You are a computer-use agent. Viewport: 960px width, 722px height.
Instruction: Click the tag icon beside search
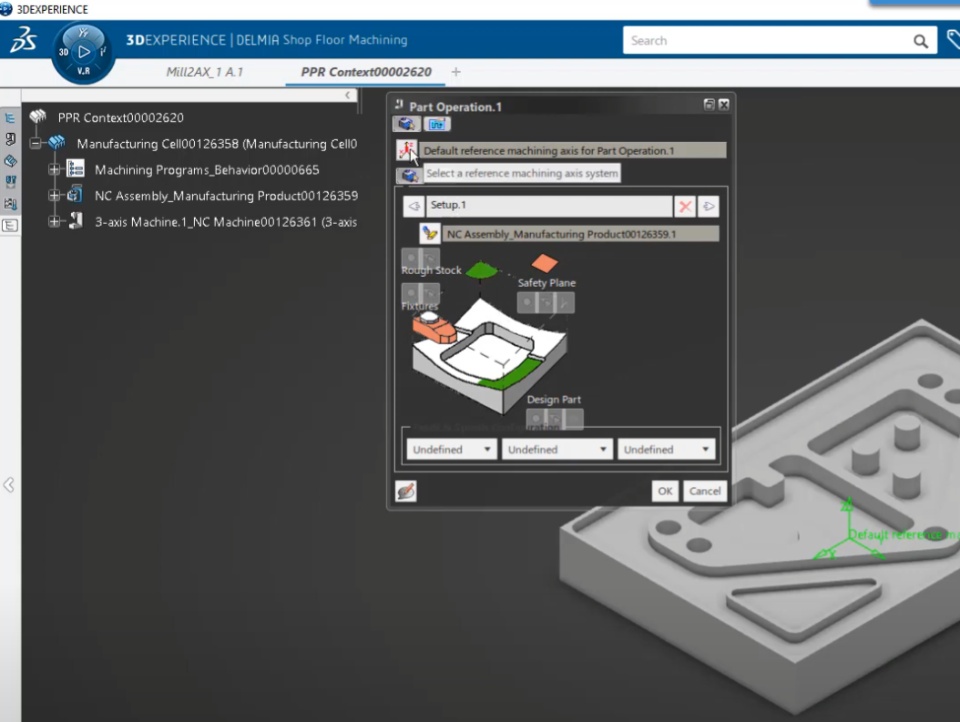pos(953,40)
